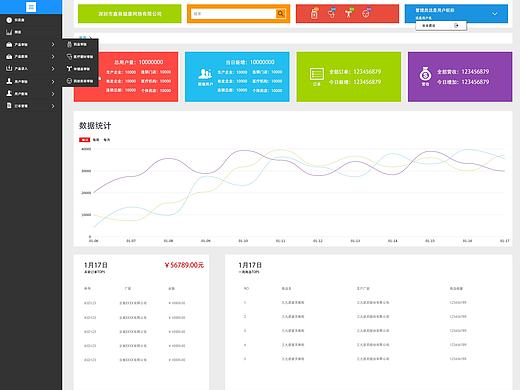Click 1月17日 heading in the left table panel
Viewport: 520px width, 390px height.
pos(96,265)
